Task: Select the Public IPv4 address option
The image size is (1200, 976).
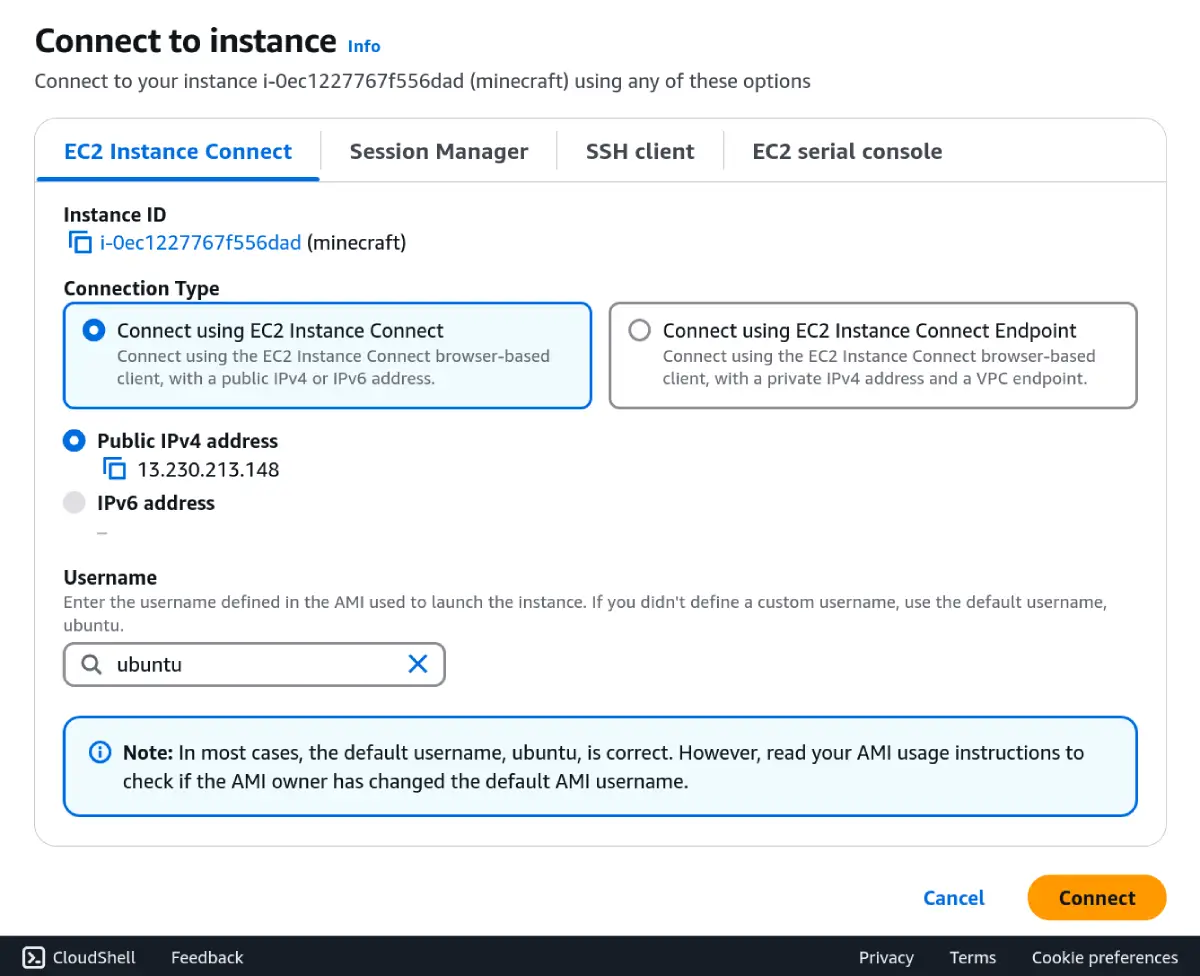Action: (74, 441)
